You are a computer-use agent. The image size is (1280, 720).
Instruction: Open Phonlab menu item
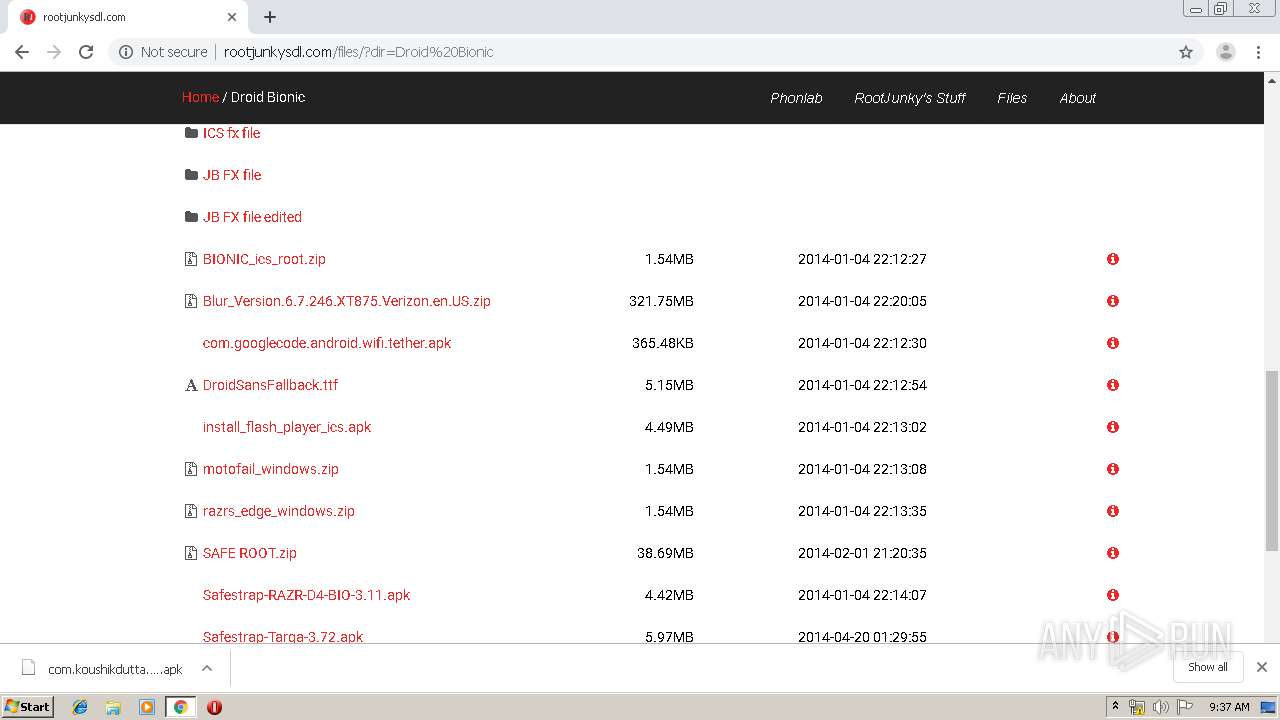pyautogui.click(x=796, y=98)
